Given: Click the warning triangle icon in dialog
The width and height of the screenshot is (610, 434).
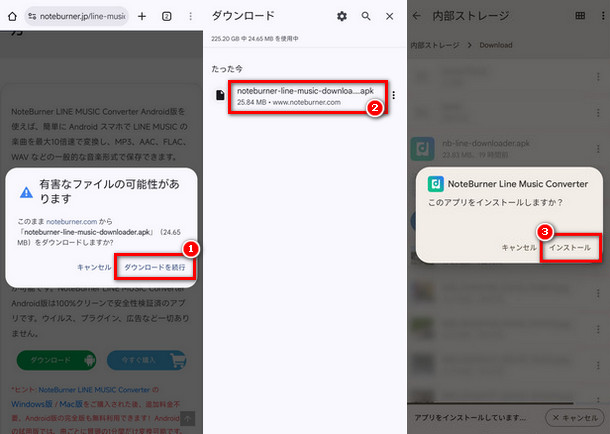Looking at the screenshot, I should [26, 192].
